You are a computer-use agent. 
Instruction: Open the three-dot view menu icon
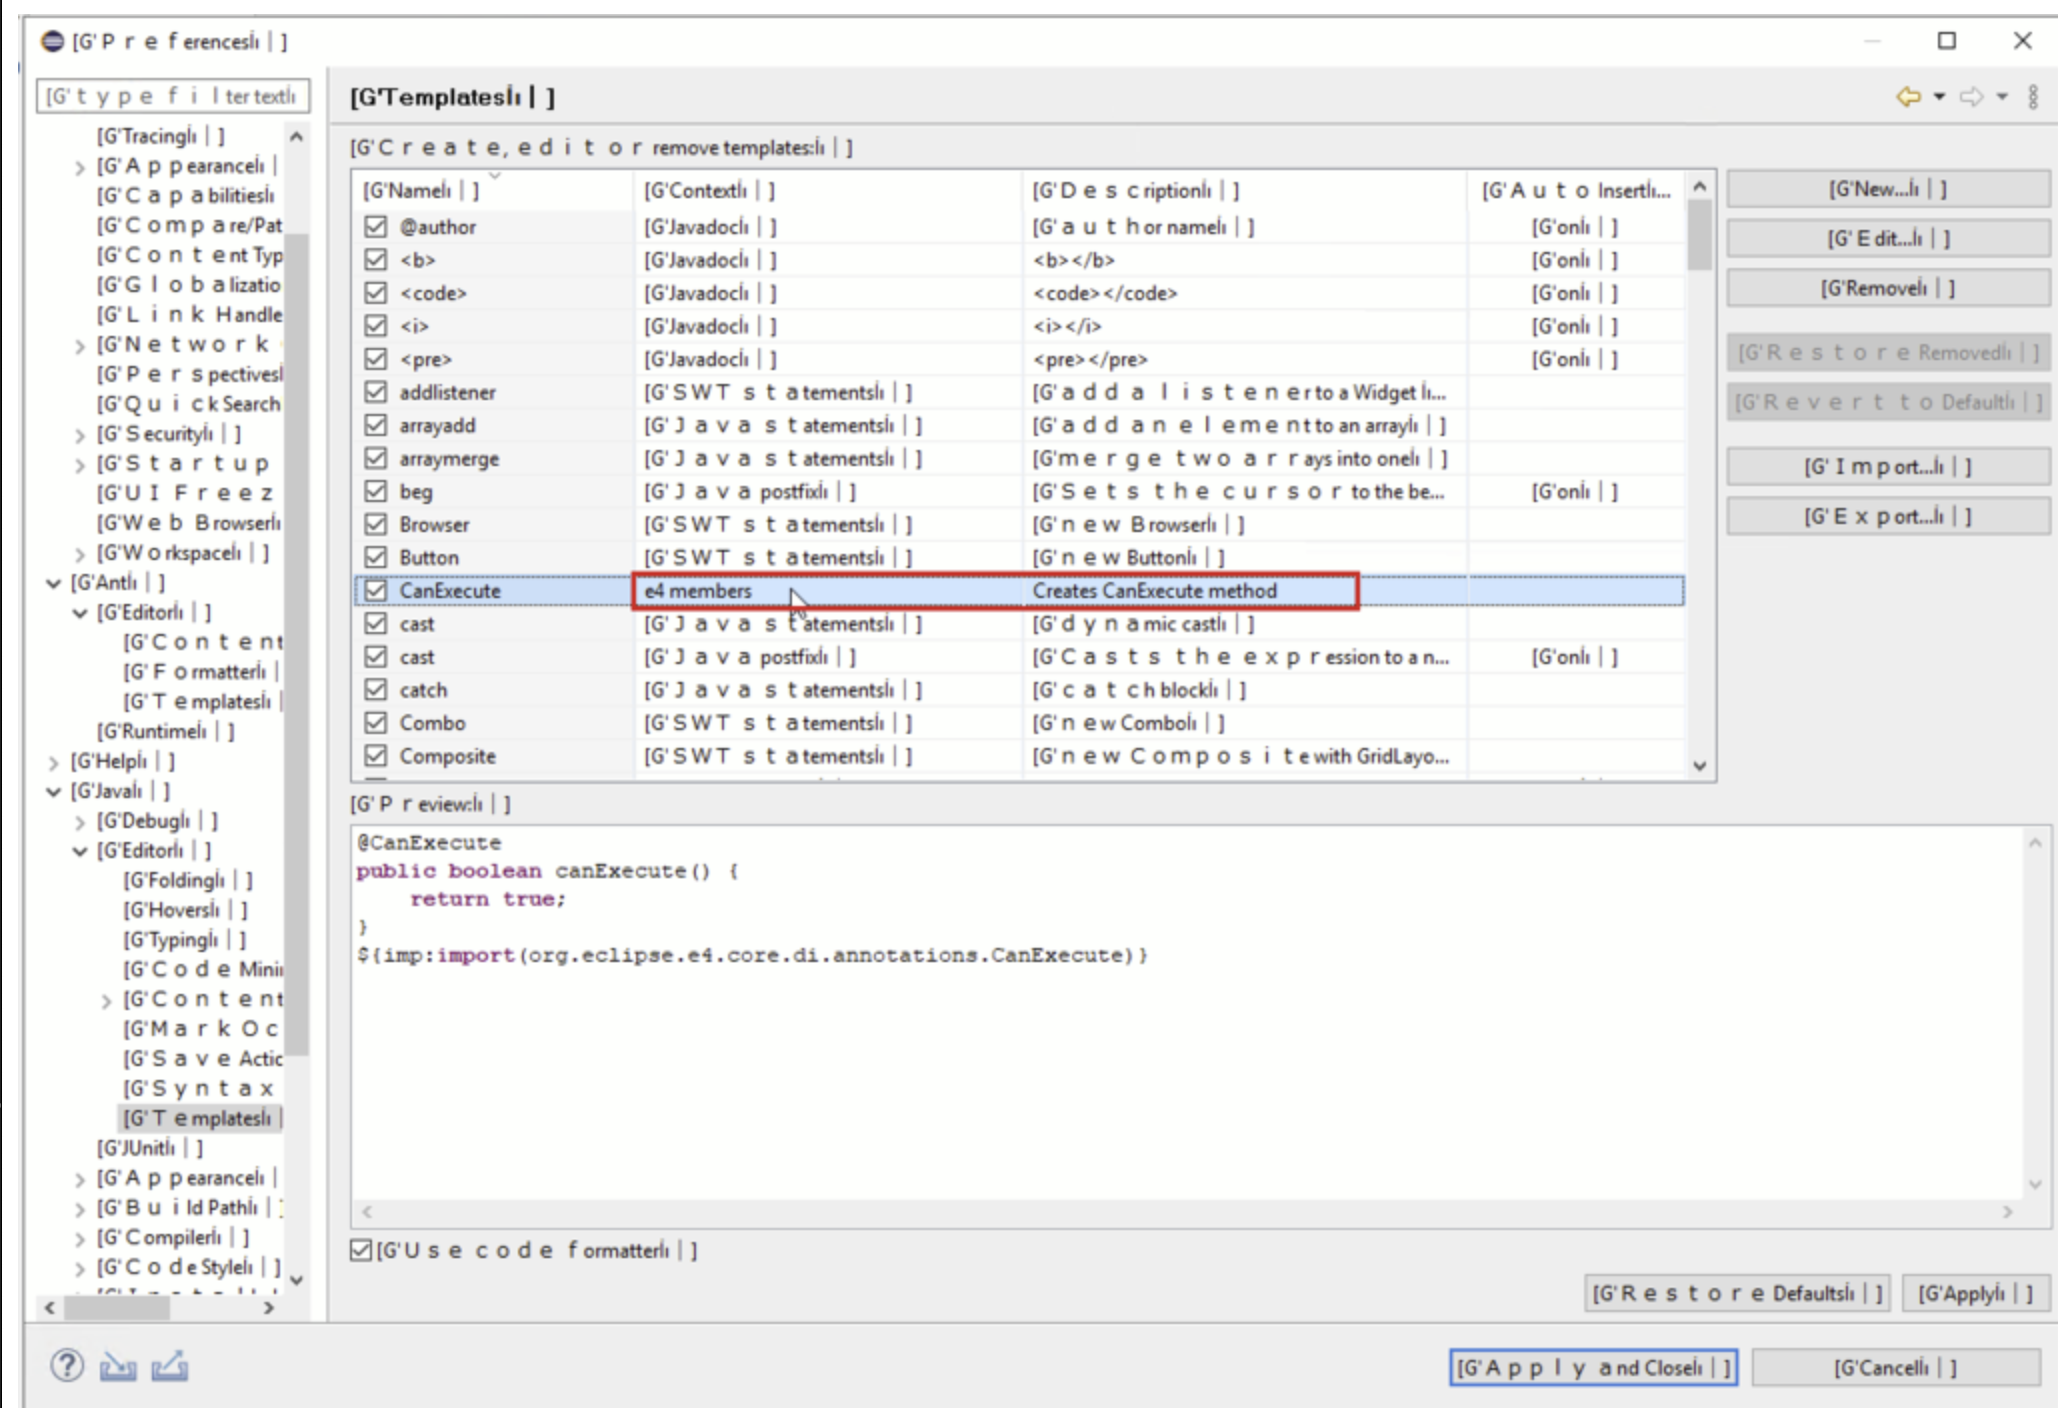click(x=2033, y=97)
